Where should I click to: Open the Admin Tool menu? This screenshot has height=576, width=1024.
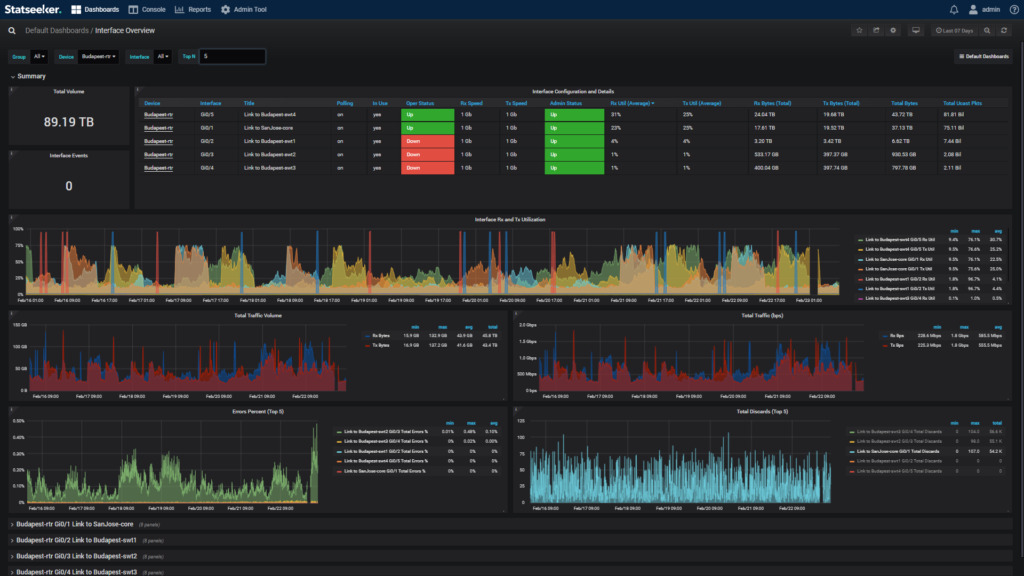click(244, 9)
